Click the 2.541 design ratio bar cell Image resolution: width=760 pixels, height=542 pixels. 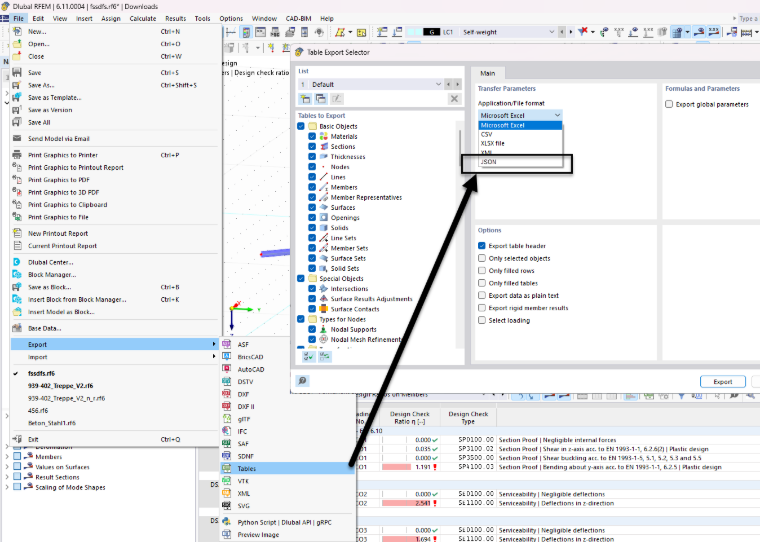tap(410, 503)
